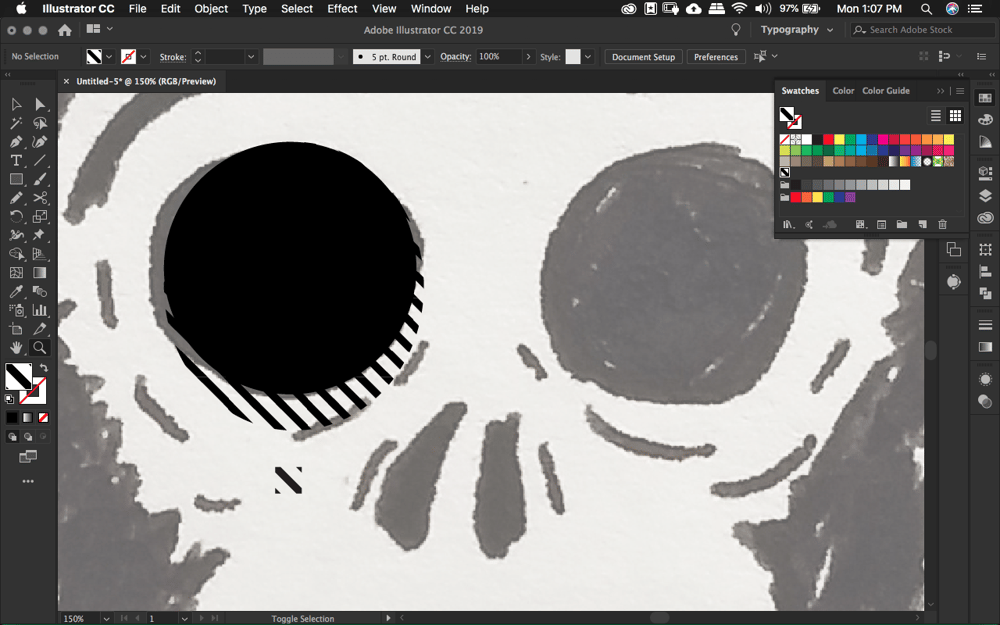Open the zoom level dropdown at 150%
Screen dimensions: 1000x625
coord(106,618)
